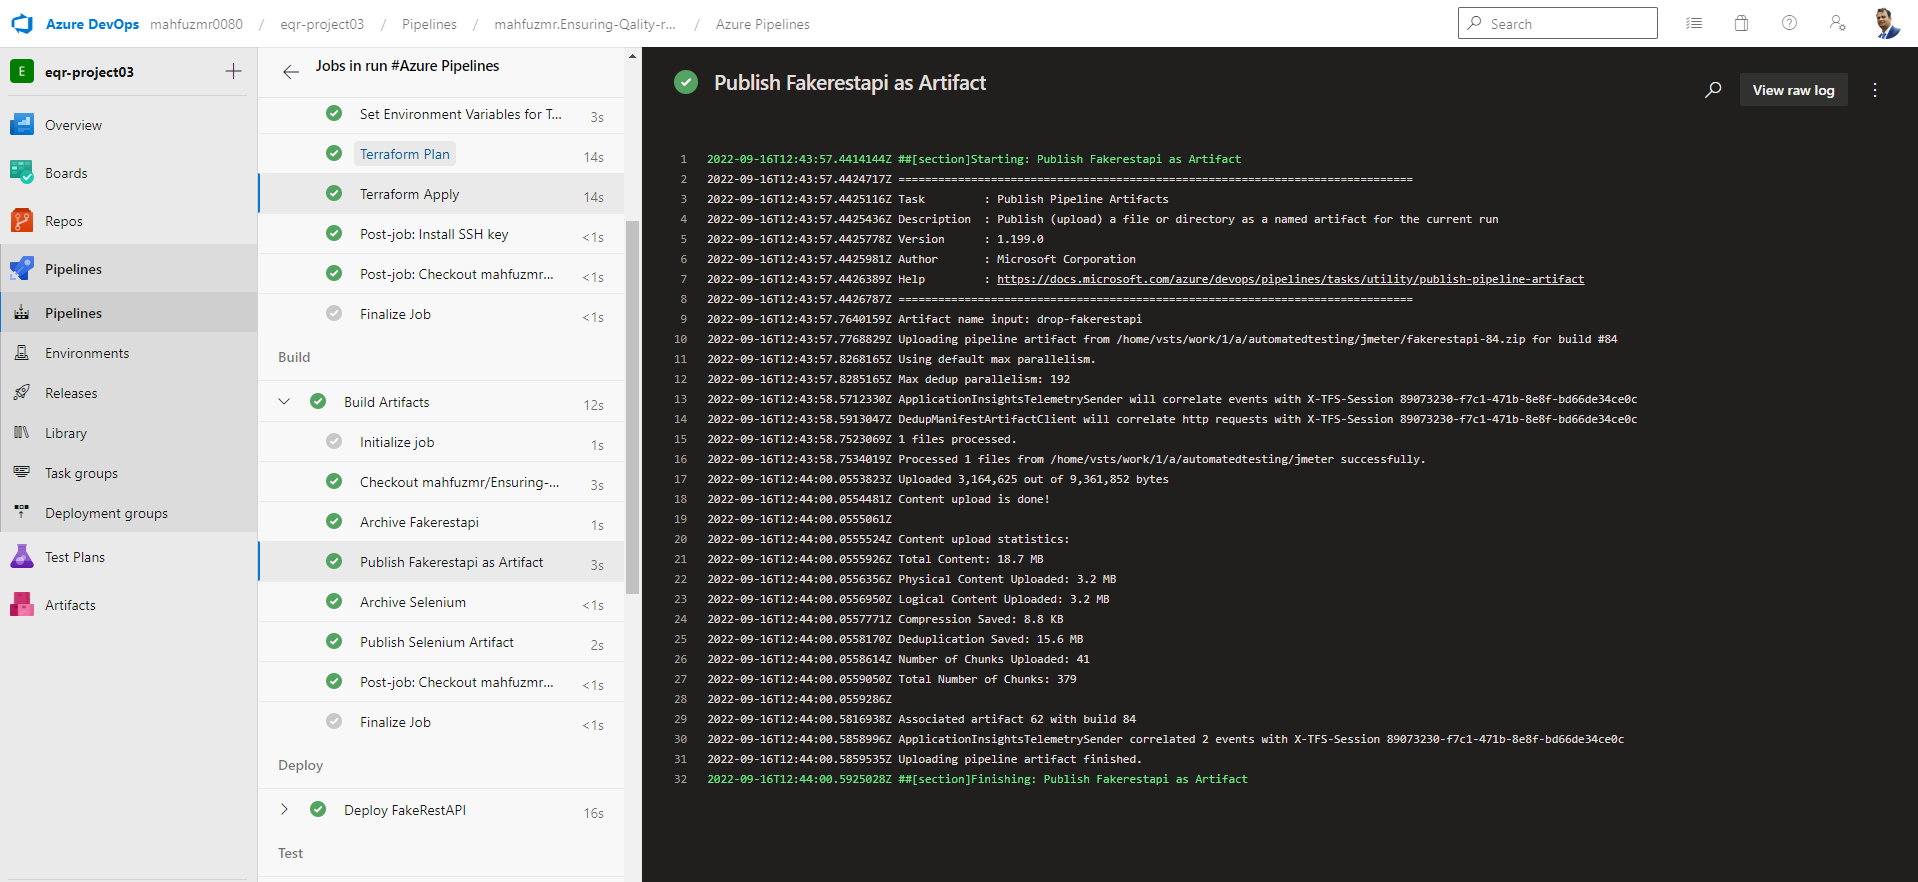This screenshot has width=1918, height=882.
Task: Open the eqr-project03 breadcrumb
Action: (322, 24)
